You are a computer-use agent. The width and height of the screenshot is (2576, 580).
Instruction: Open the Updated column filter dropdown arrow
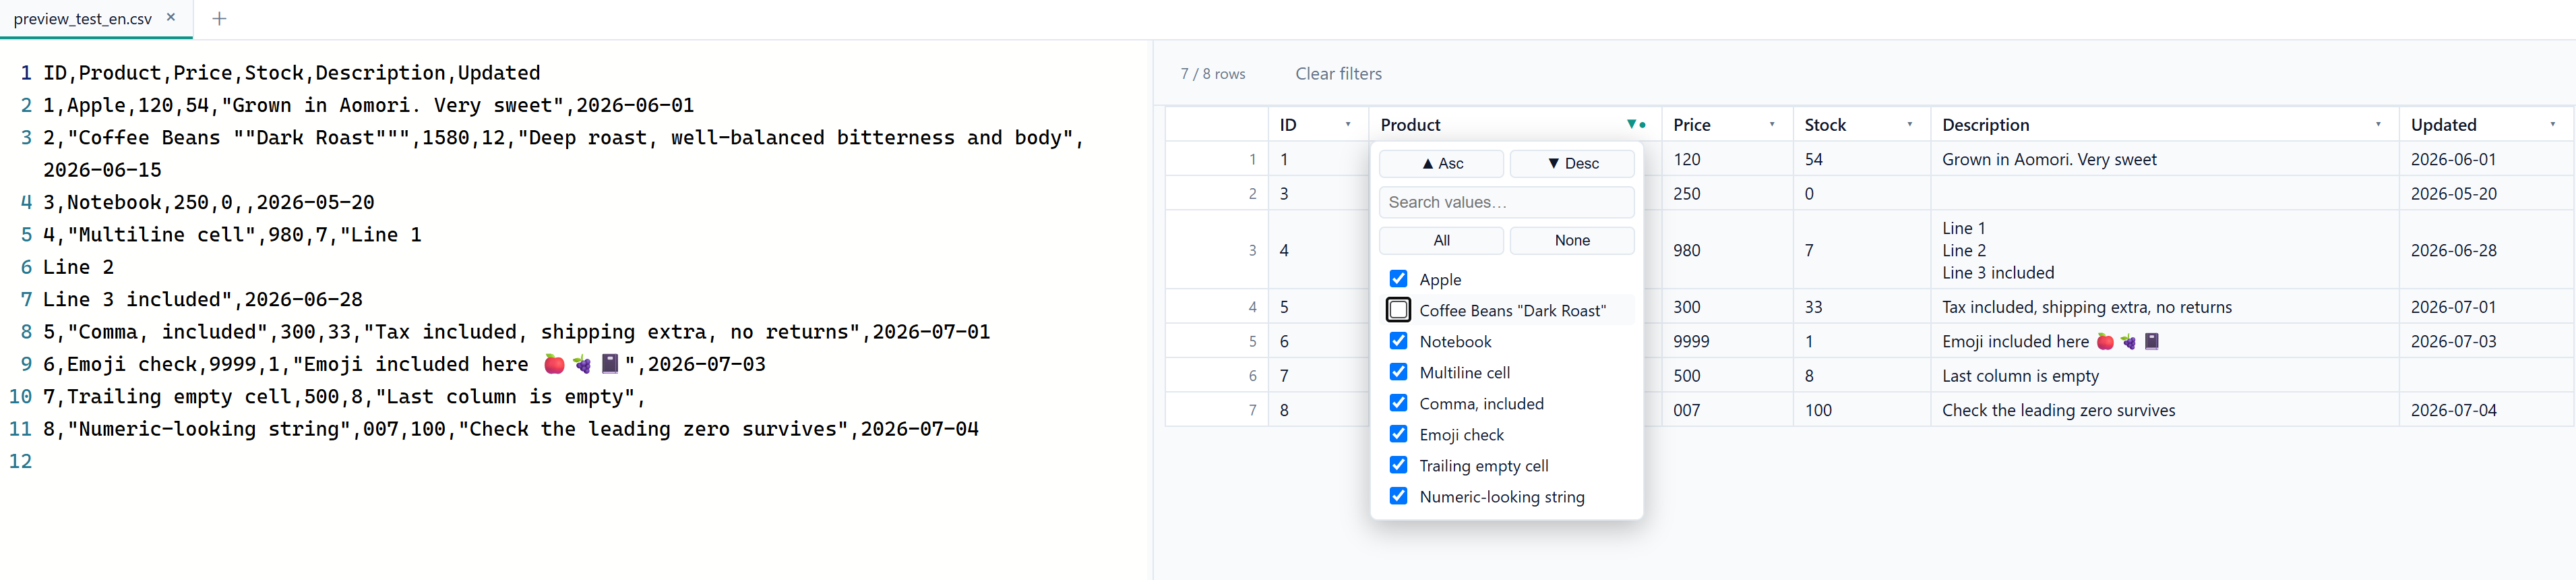click(x=2552, y=125)
